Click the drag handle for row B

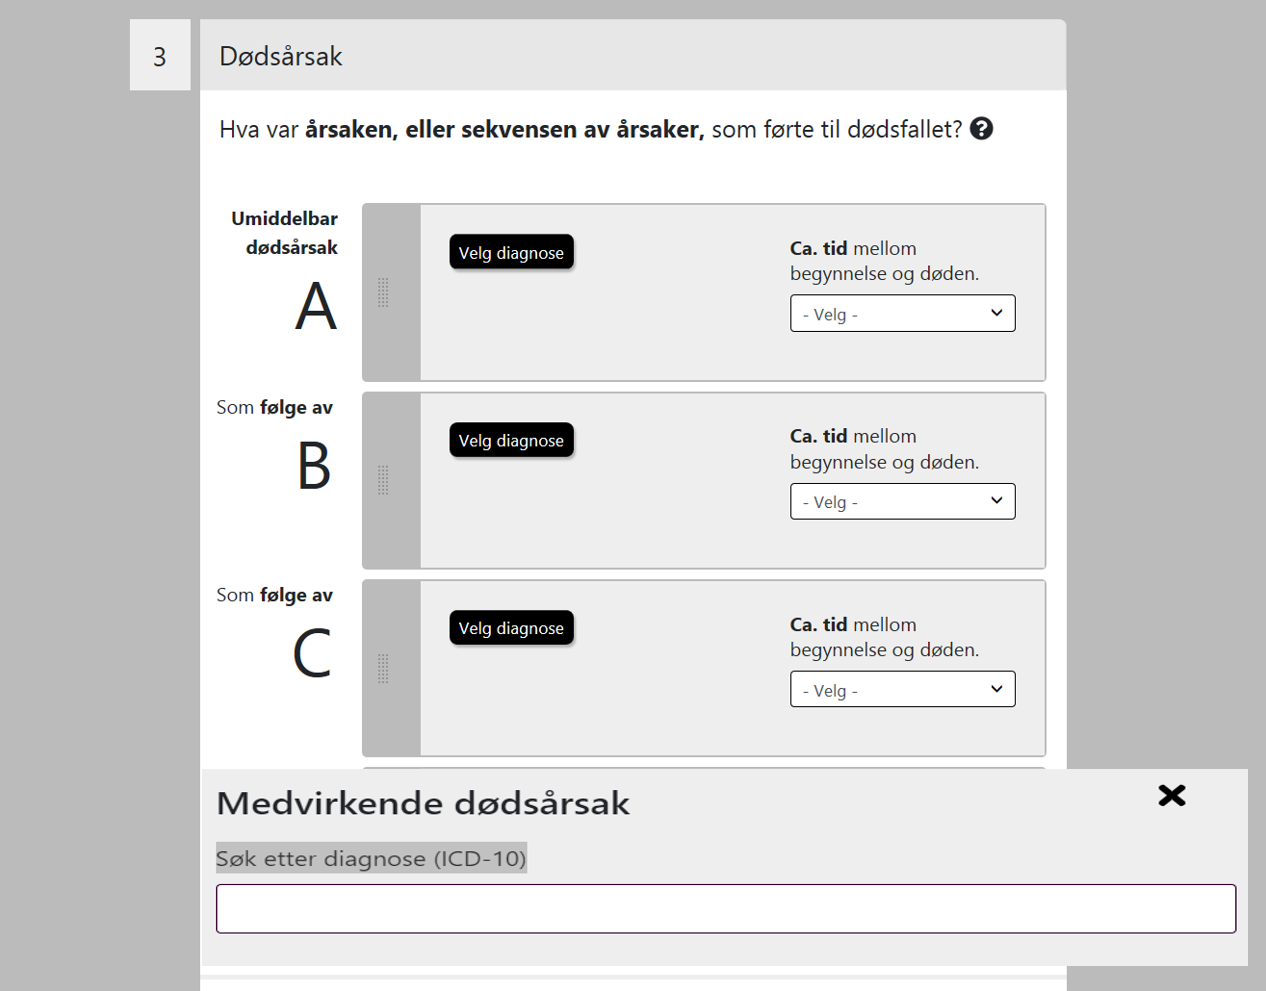pyautogui.click(x=383, y=481)
